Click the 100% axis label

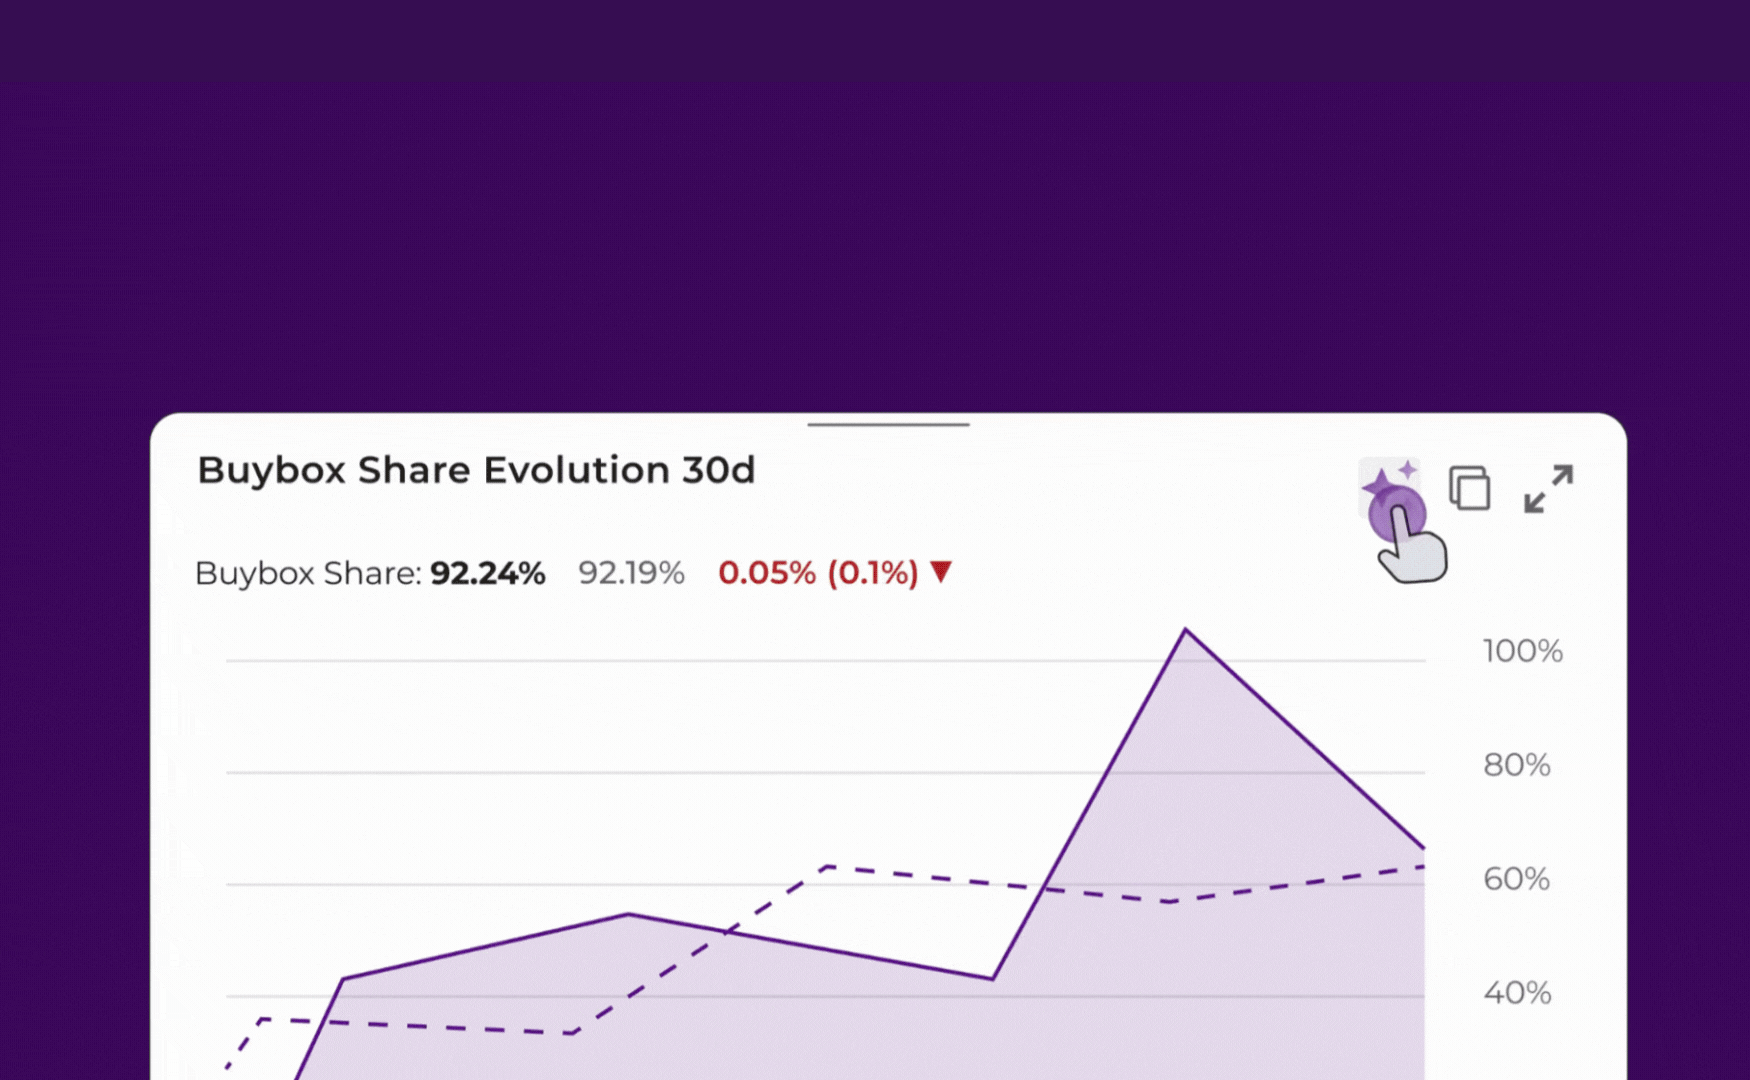click(1522, 651)
